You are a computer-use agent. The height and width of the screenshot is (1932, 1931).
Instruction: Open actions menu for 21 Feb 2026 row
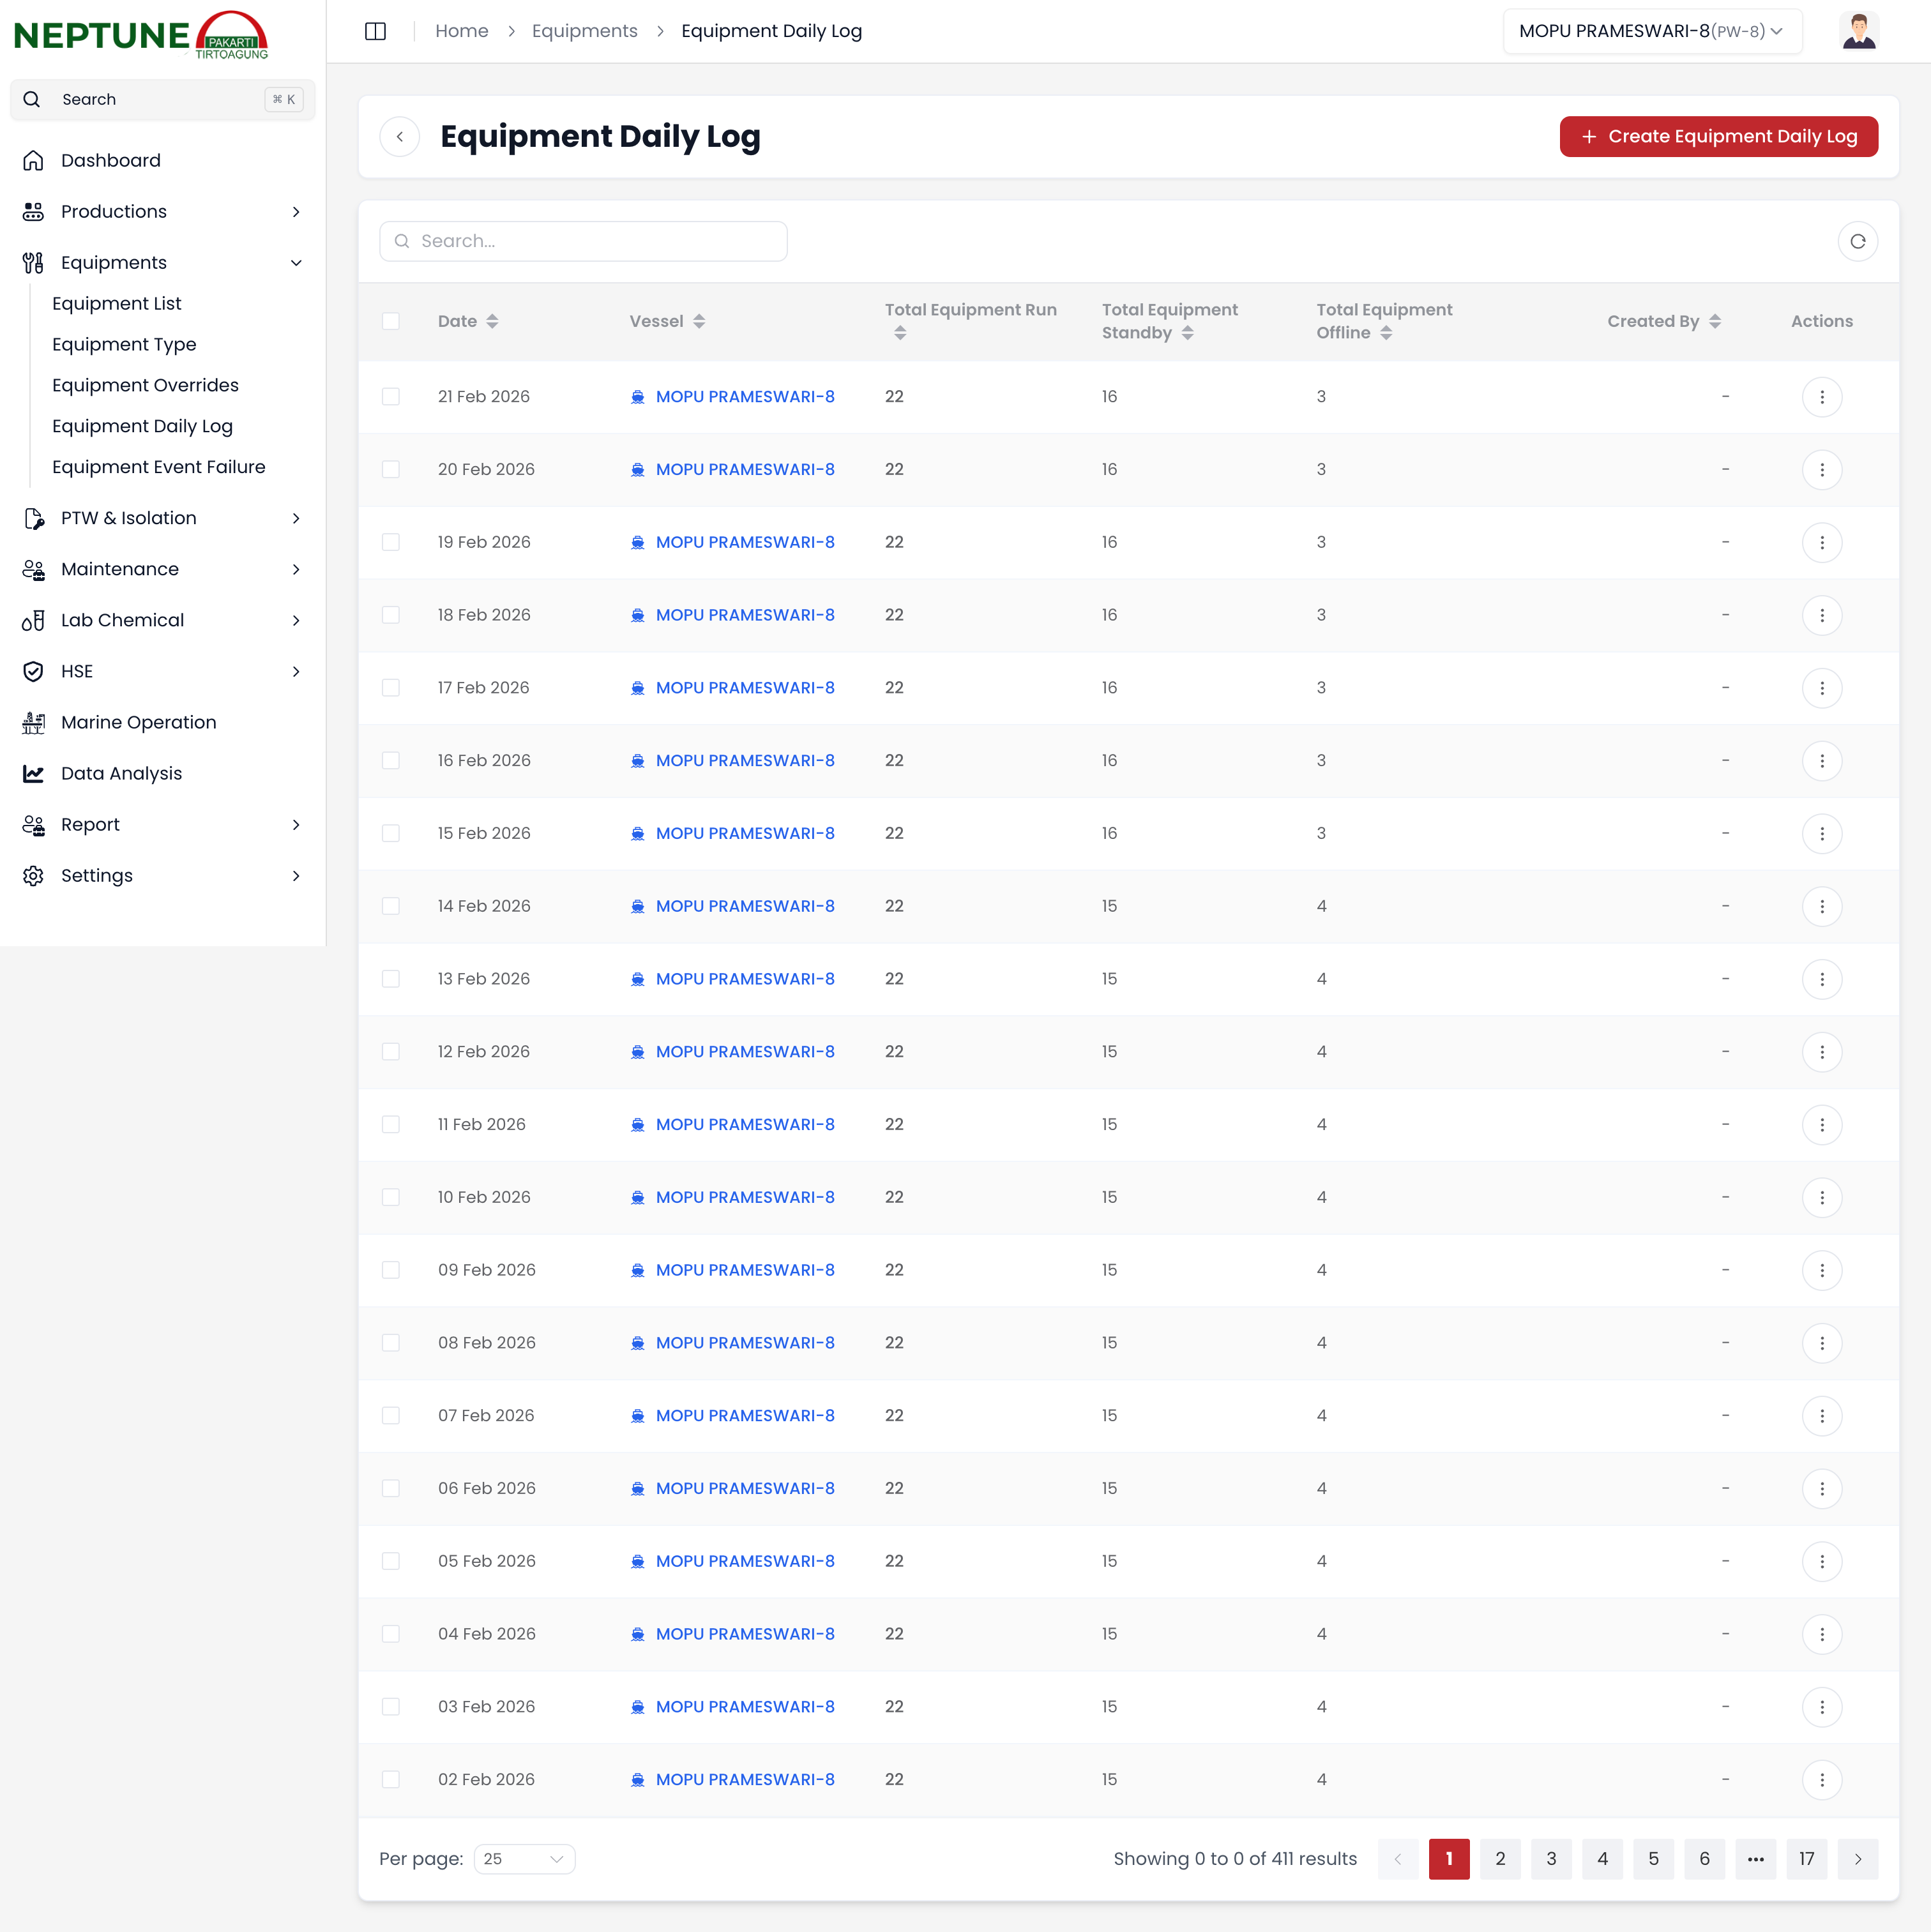(x=1821, y=397)
